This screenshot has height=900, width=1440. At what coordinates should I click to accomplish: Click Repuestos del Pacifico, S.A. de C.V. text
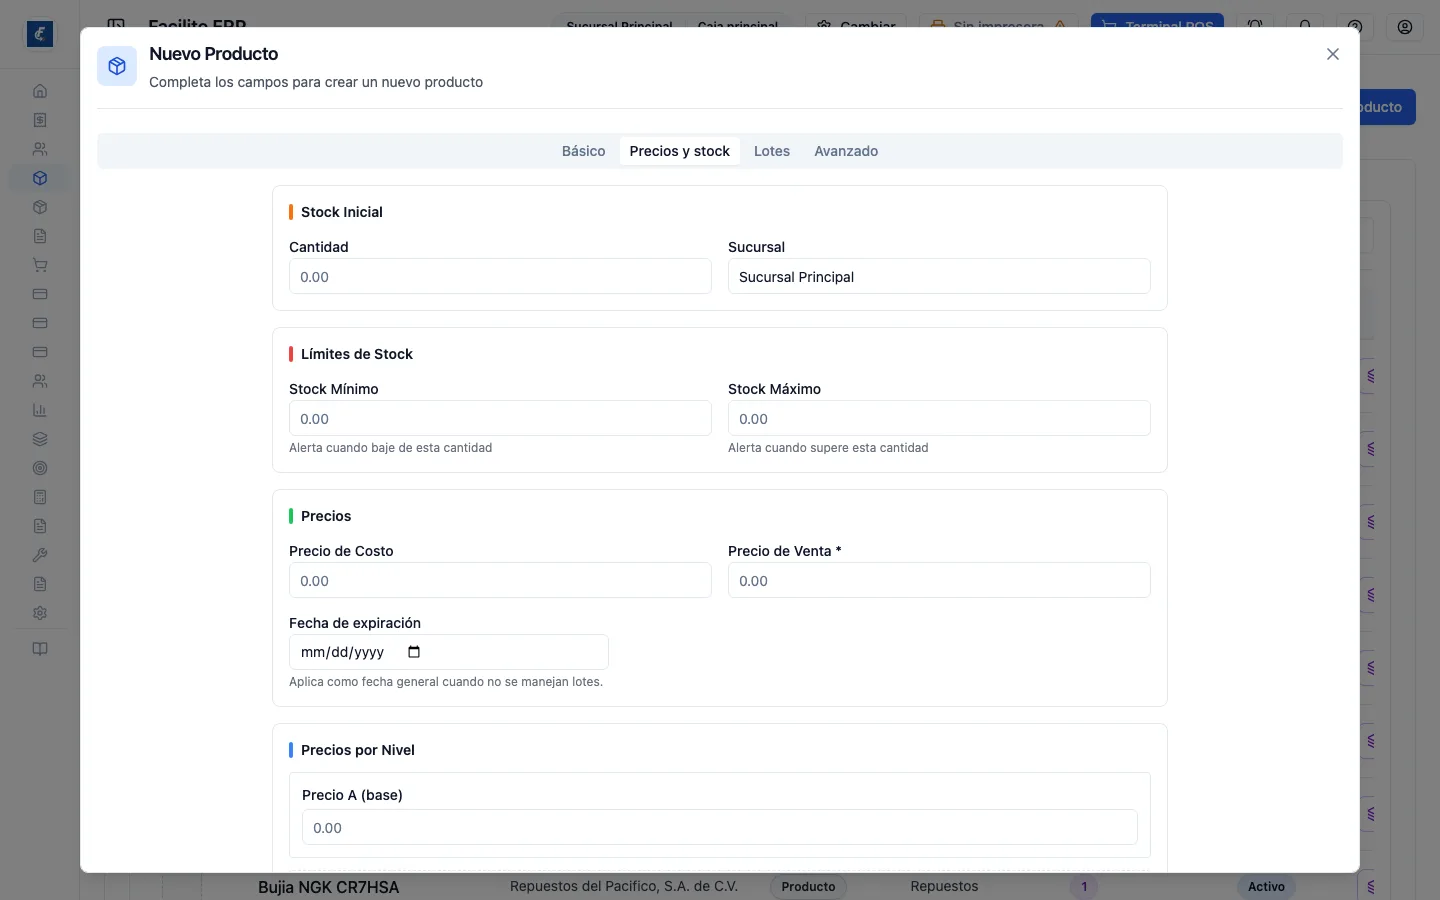(624, 887)
